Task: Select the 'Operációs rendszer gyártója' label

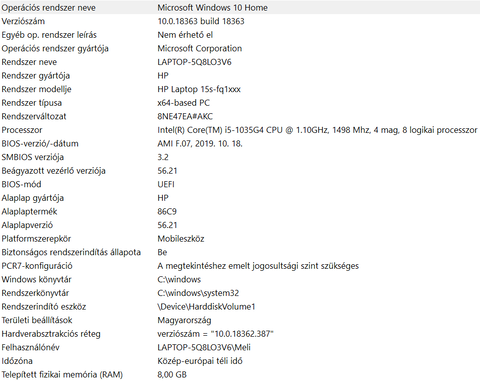Action: click(55, 49)
